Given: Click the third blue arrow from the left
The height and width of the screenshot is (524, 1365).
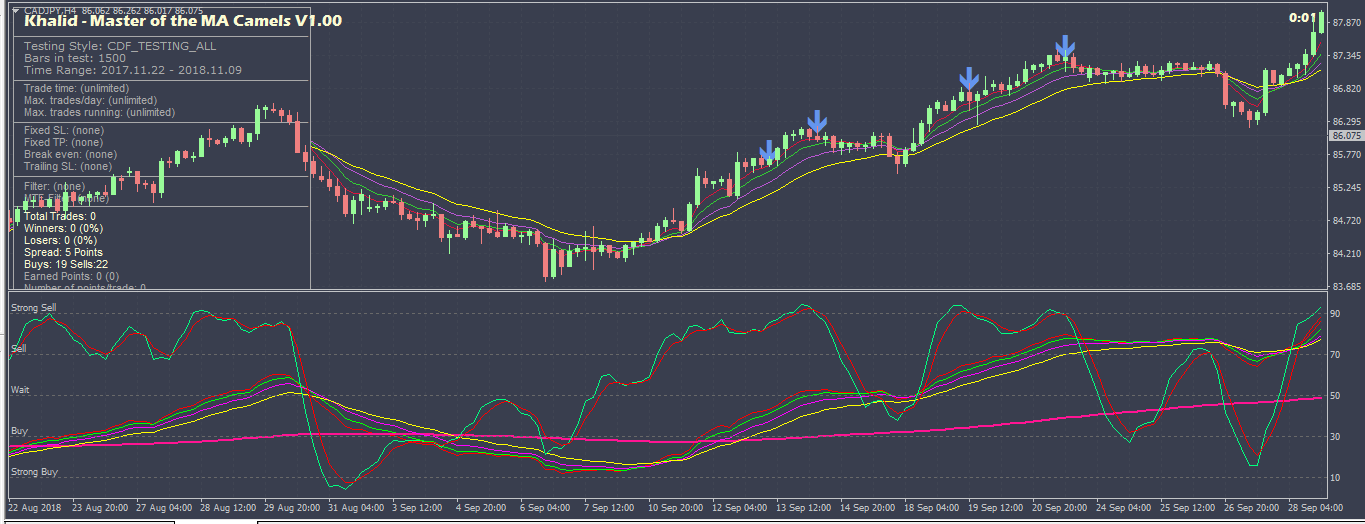Looking at the screenshot, I should tap(968, 80).
